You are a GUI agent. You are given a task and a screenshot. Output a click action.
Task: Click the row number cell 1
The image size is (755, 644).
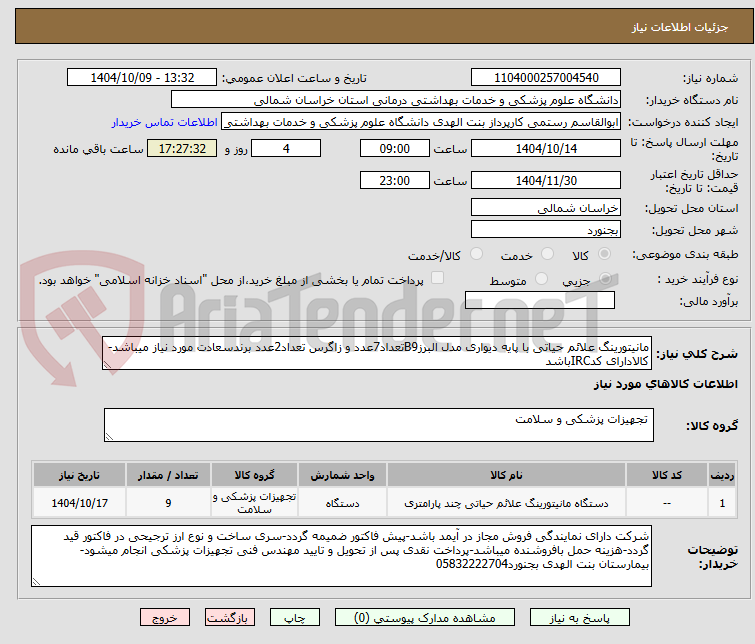pyautogui.click(x=722, y=503)
